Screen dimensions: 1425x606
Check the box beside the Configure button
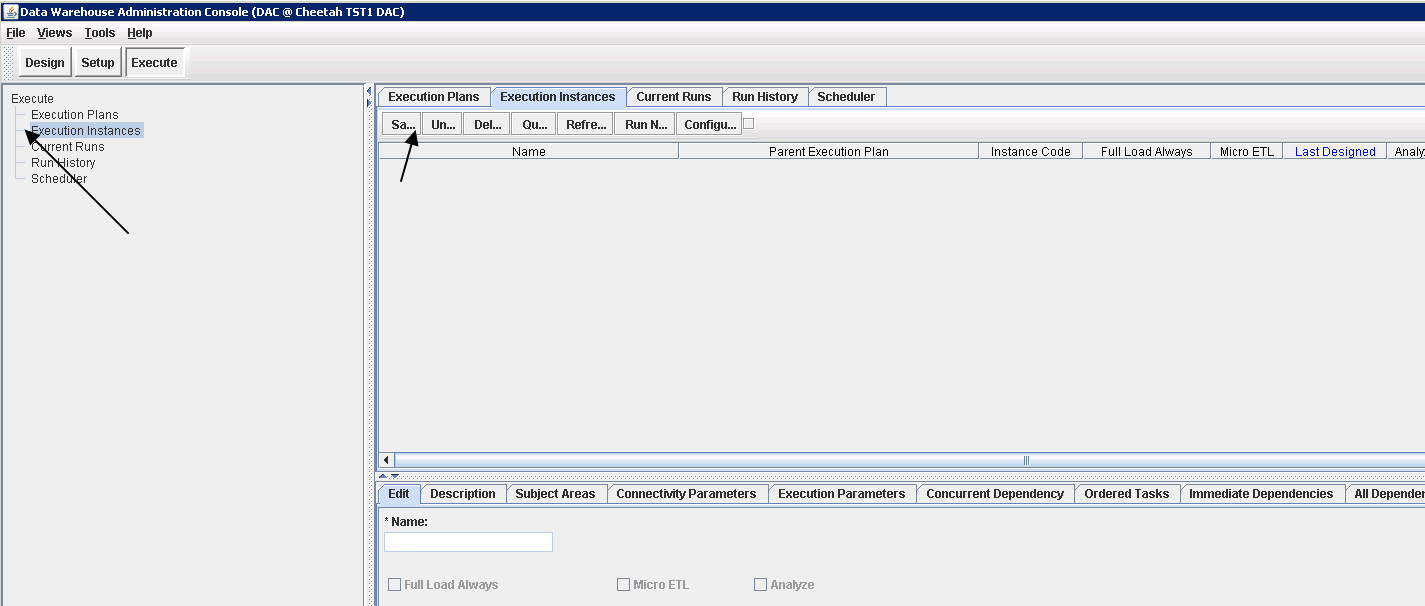pyautogui.click(x=745, y=123)
